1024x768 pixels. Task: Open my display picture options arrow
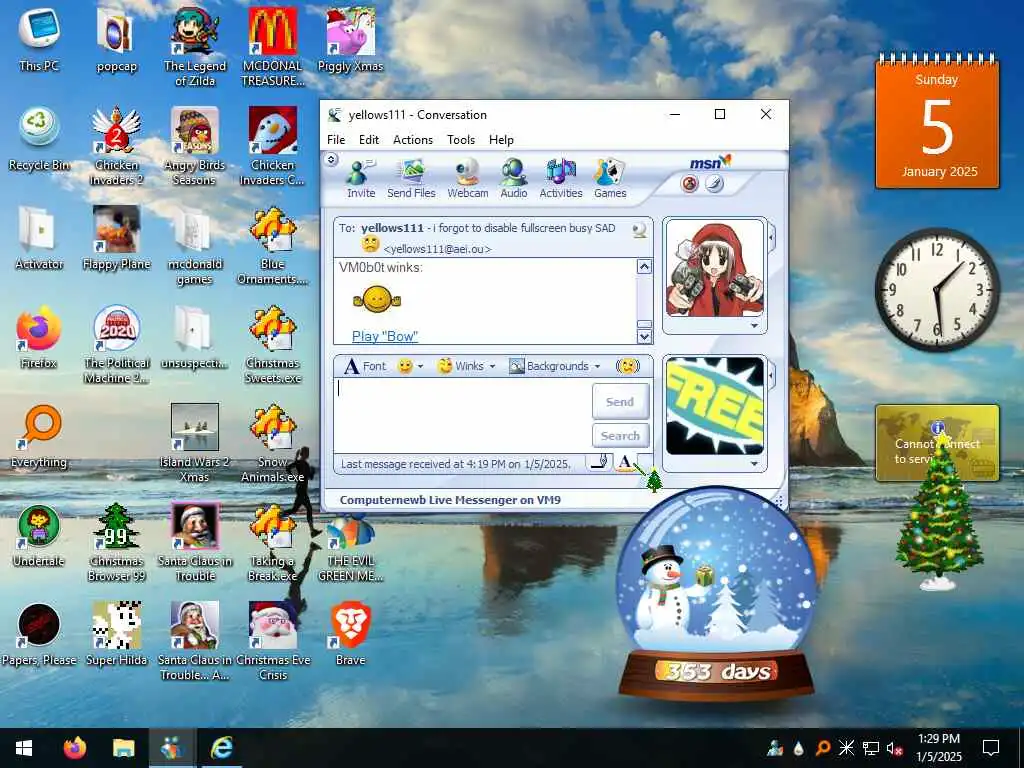point(754,464)
